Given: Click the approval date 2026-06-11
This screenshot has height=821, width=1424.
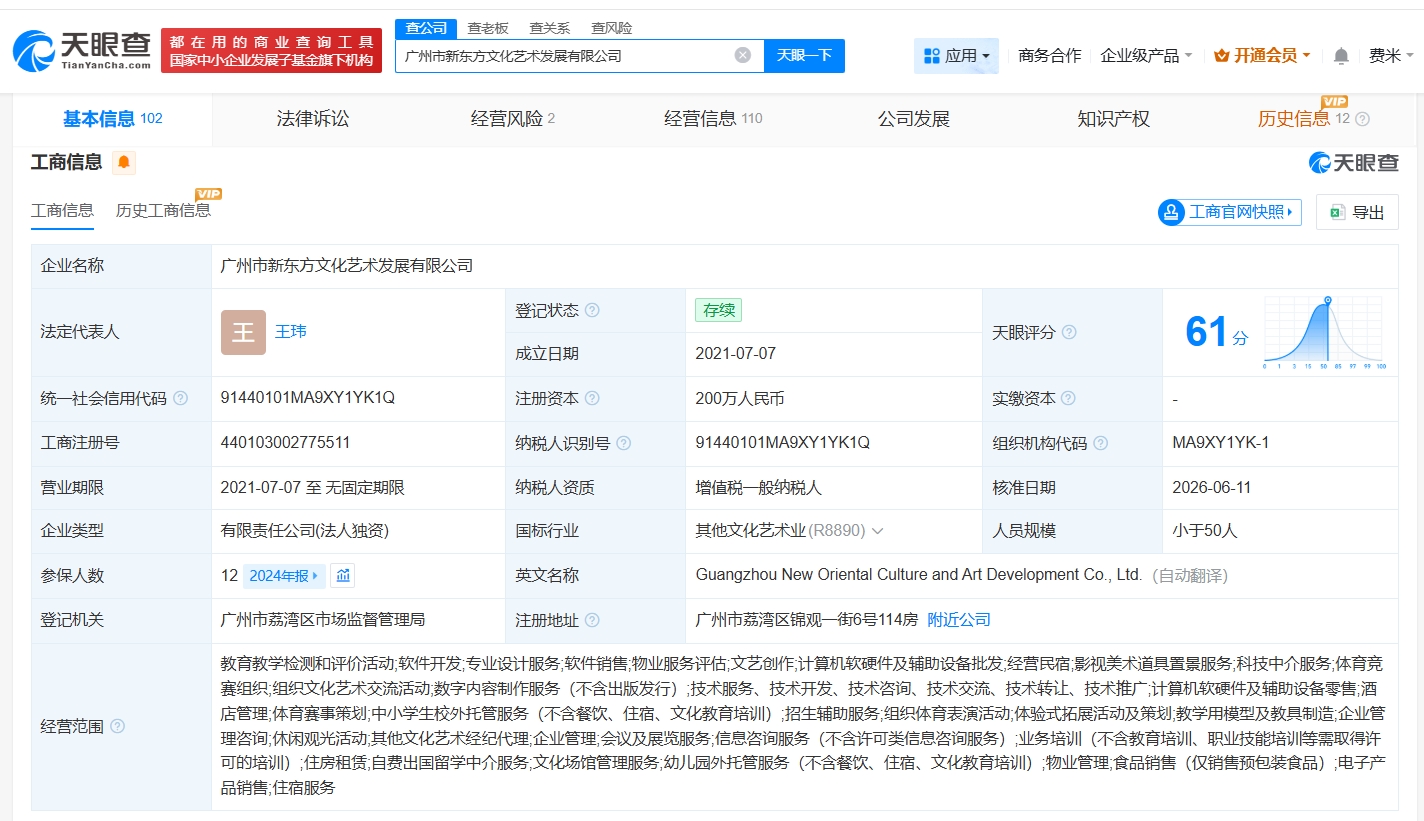Looking at the screenshot, I should [1212, 487].
